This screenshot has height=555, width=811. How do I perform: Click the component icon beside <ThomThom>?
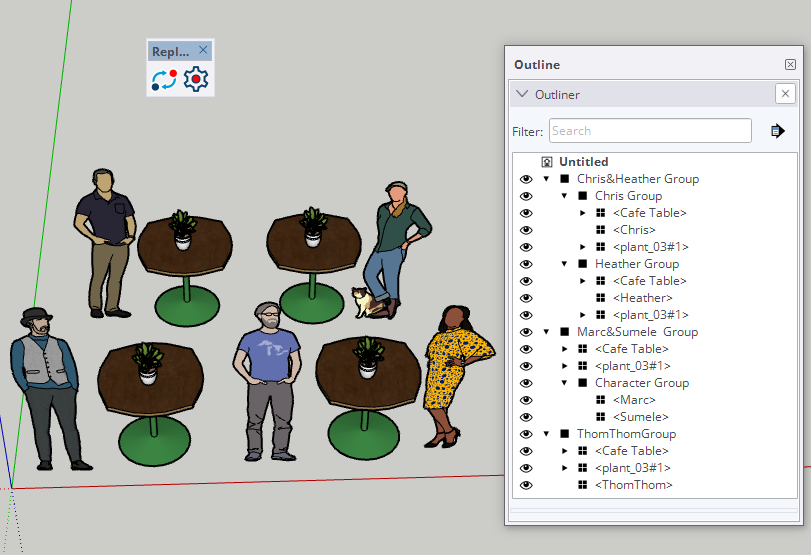pos(583,485)
